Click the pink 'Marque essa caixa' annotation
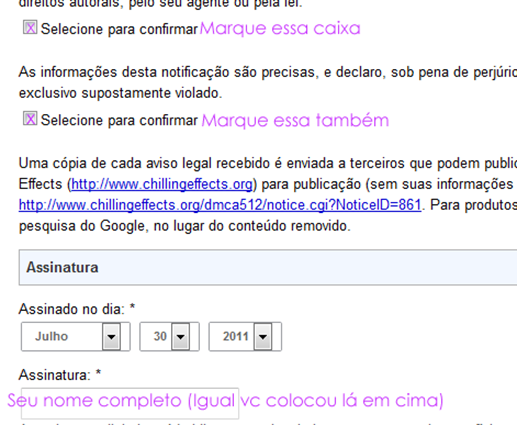Screen dimensions: 517x425 tap(280, 28)
